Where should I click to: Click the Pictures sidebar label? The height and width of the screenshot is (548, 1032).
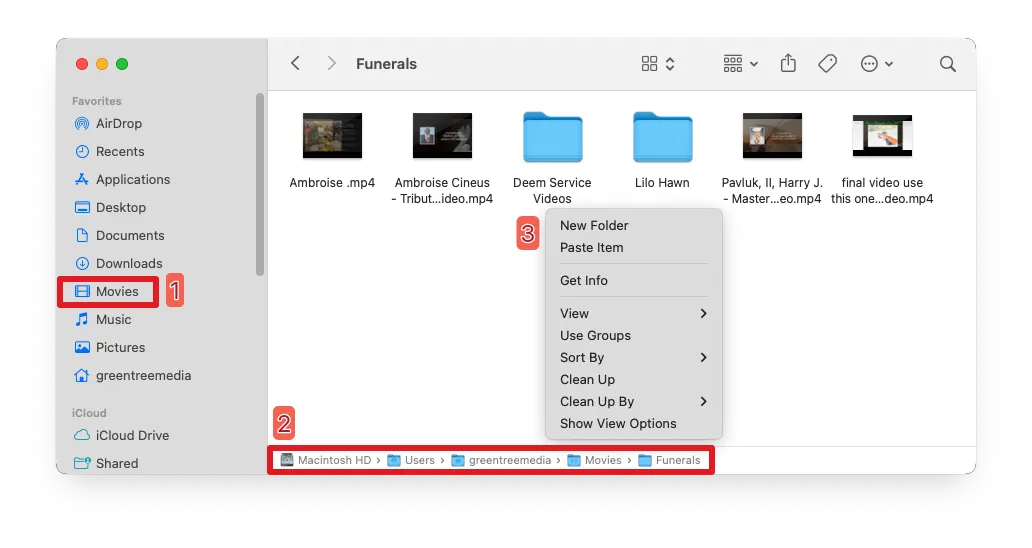click(120, 347)
